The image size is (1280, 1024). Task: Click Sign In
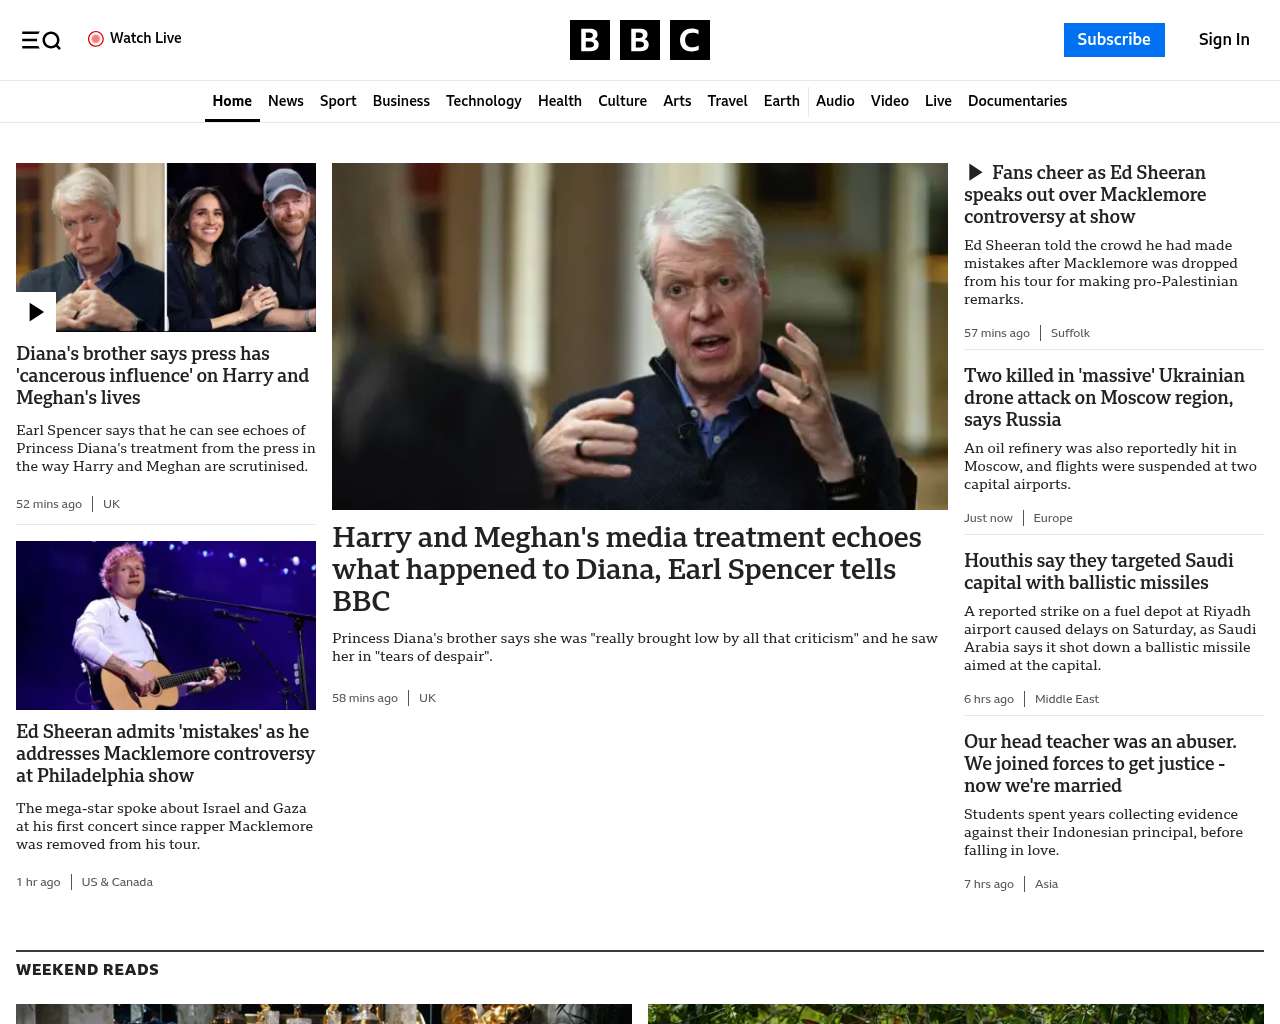1224,40
